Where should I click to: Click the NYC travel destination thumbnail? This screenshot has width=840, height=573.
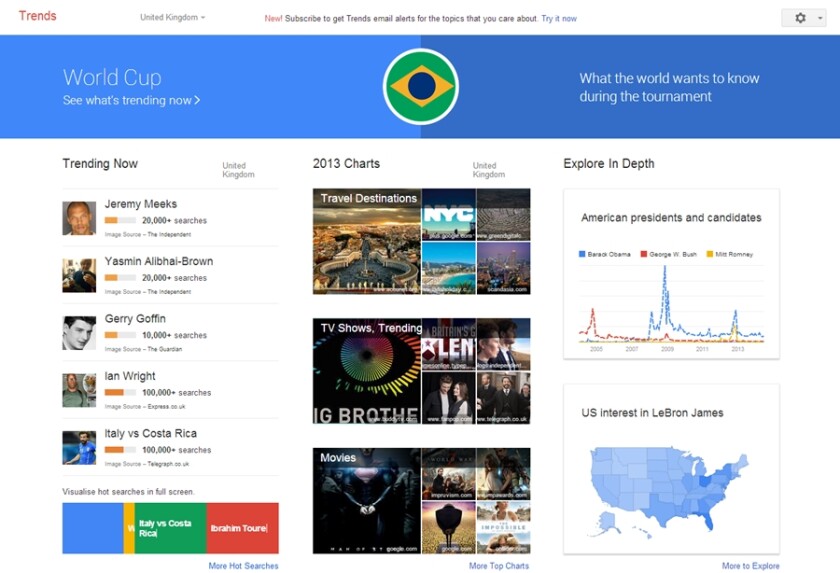coord(448,214)
